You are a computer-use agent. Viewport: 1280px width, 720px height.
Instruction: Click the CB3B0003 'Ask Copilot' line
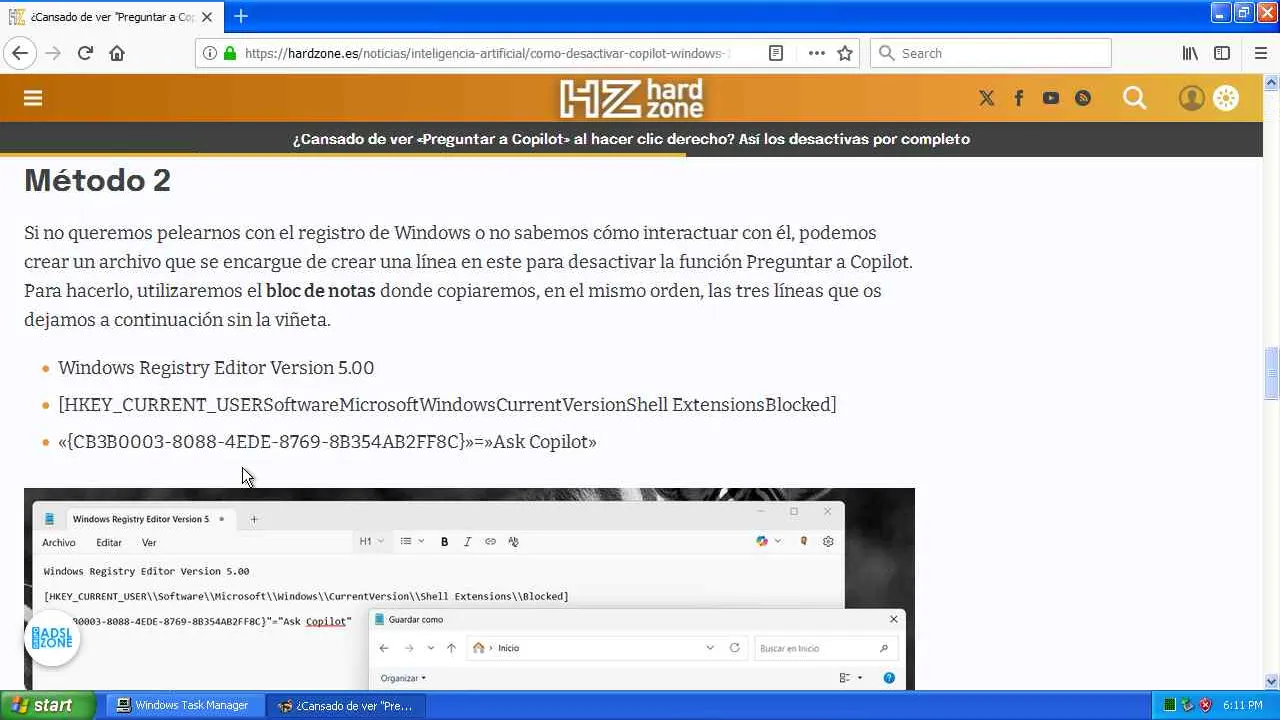pos(327,442)
